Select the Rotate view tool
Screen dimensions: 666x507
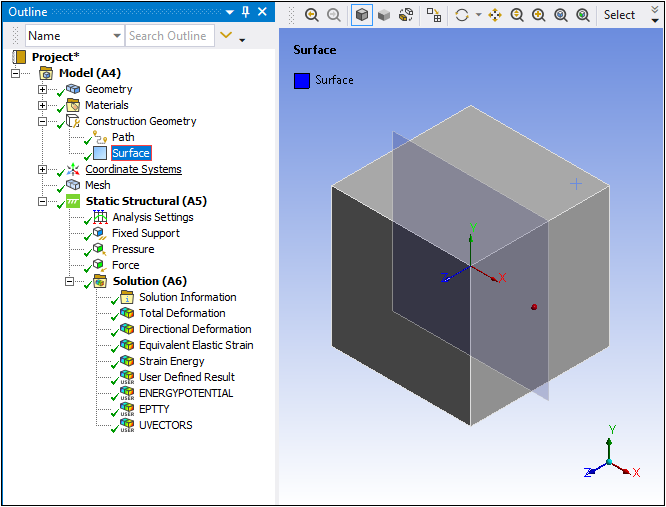point(461,15)
